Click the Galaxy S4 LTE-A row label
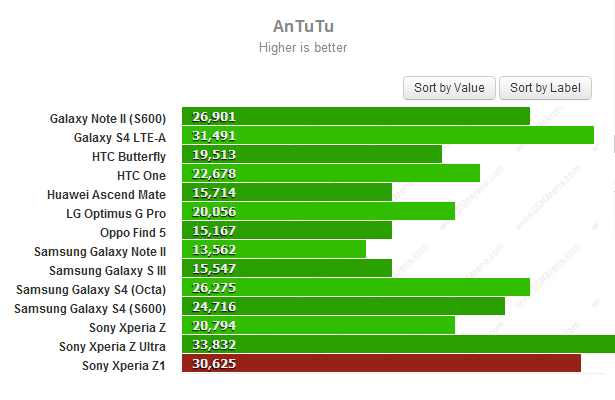615x400 pixels. coord(120,138)
